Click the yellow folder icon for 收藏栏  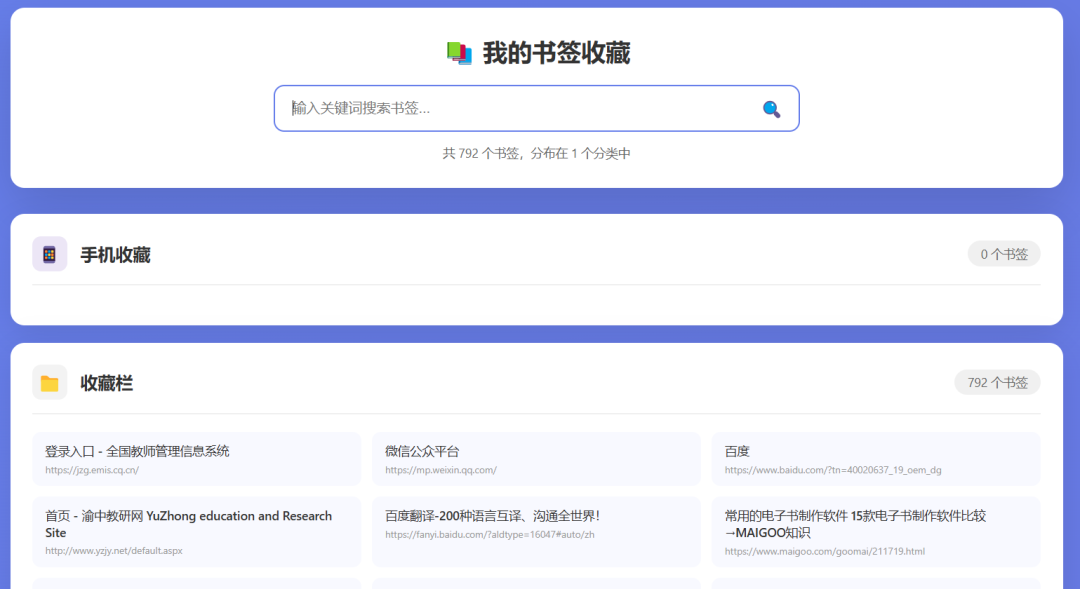click(x=50, y=383)
